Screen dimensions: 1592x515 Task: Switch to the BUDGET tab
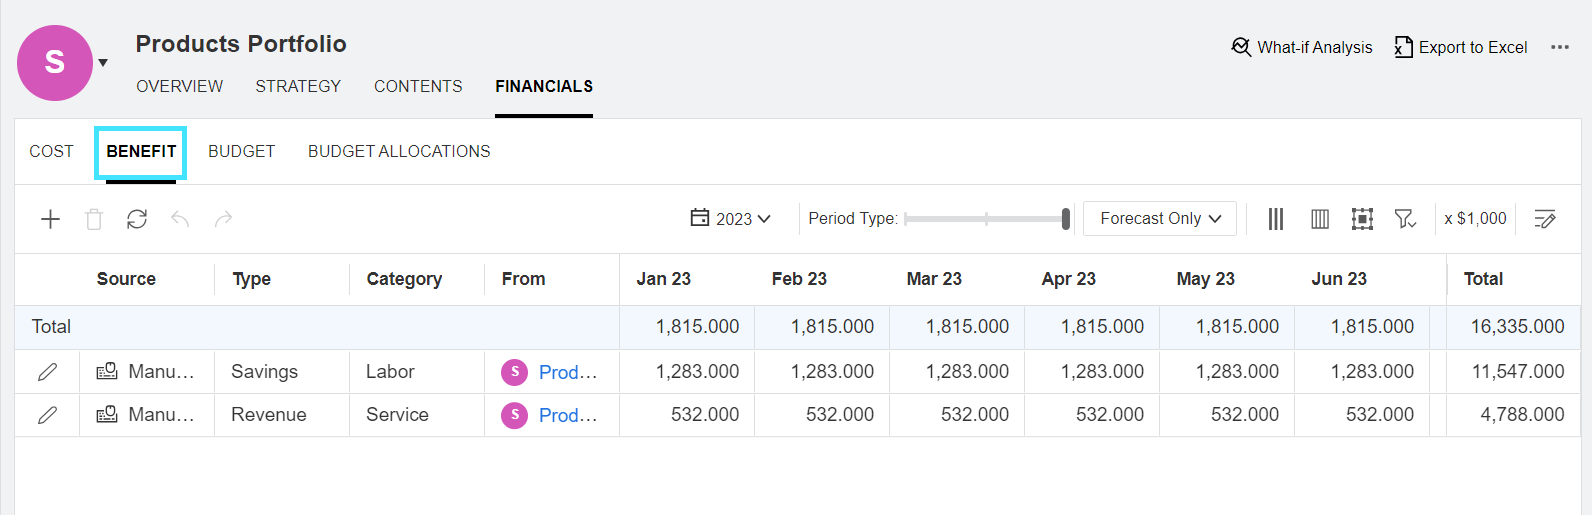click(241, 152)
